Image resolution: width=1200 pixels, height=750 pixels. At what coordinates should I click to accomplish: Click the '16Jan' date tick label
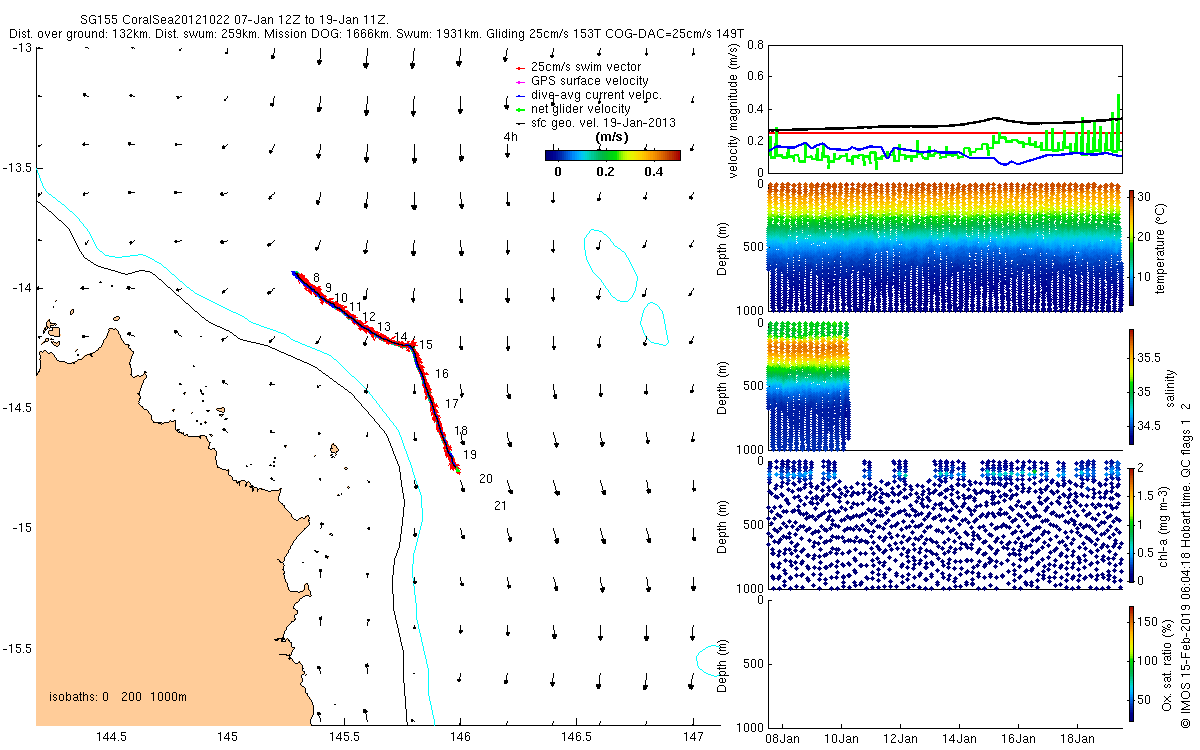1017,738
